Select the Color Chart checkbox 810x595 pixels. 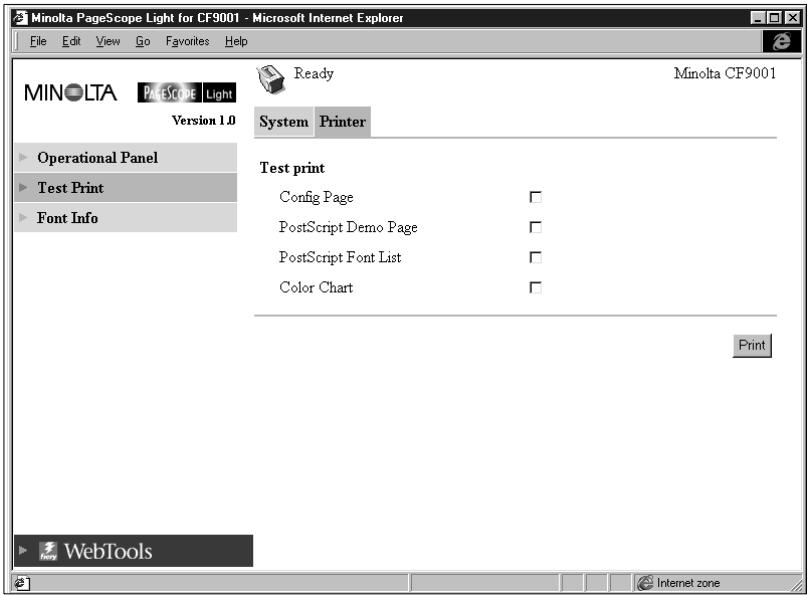click(x=536, y=287)
